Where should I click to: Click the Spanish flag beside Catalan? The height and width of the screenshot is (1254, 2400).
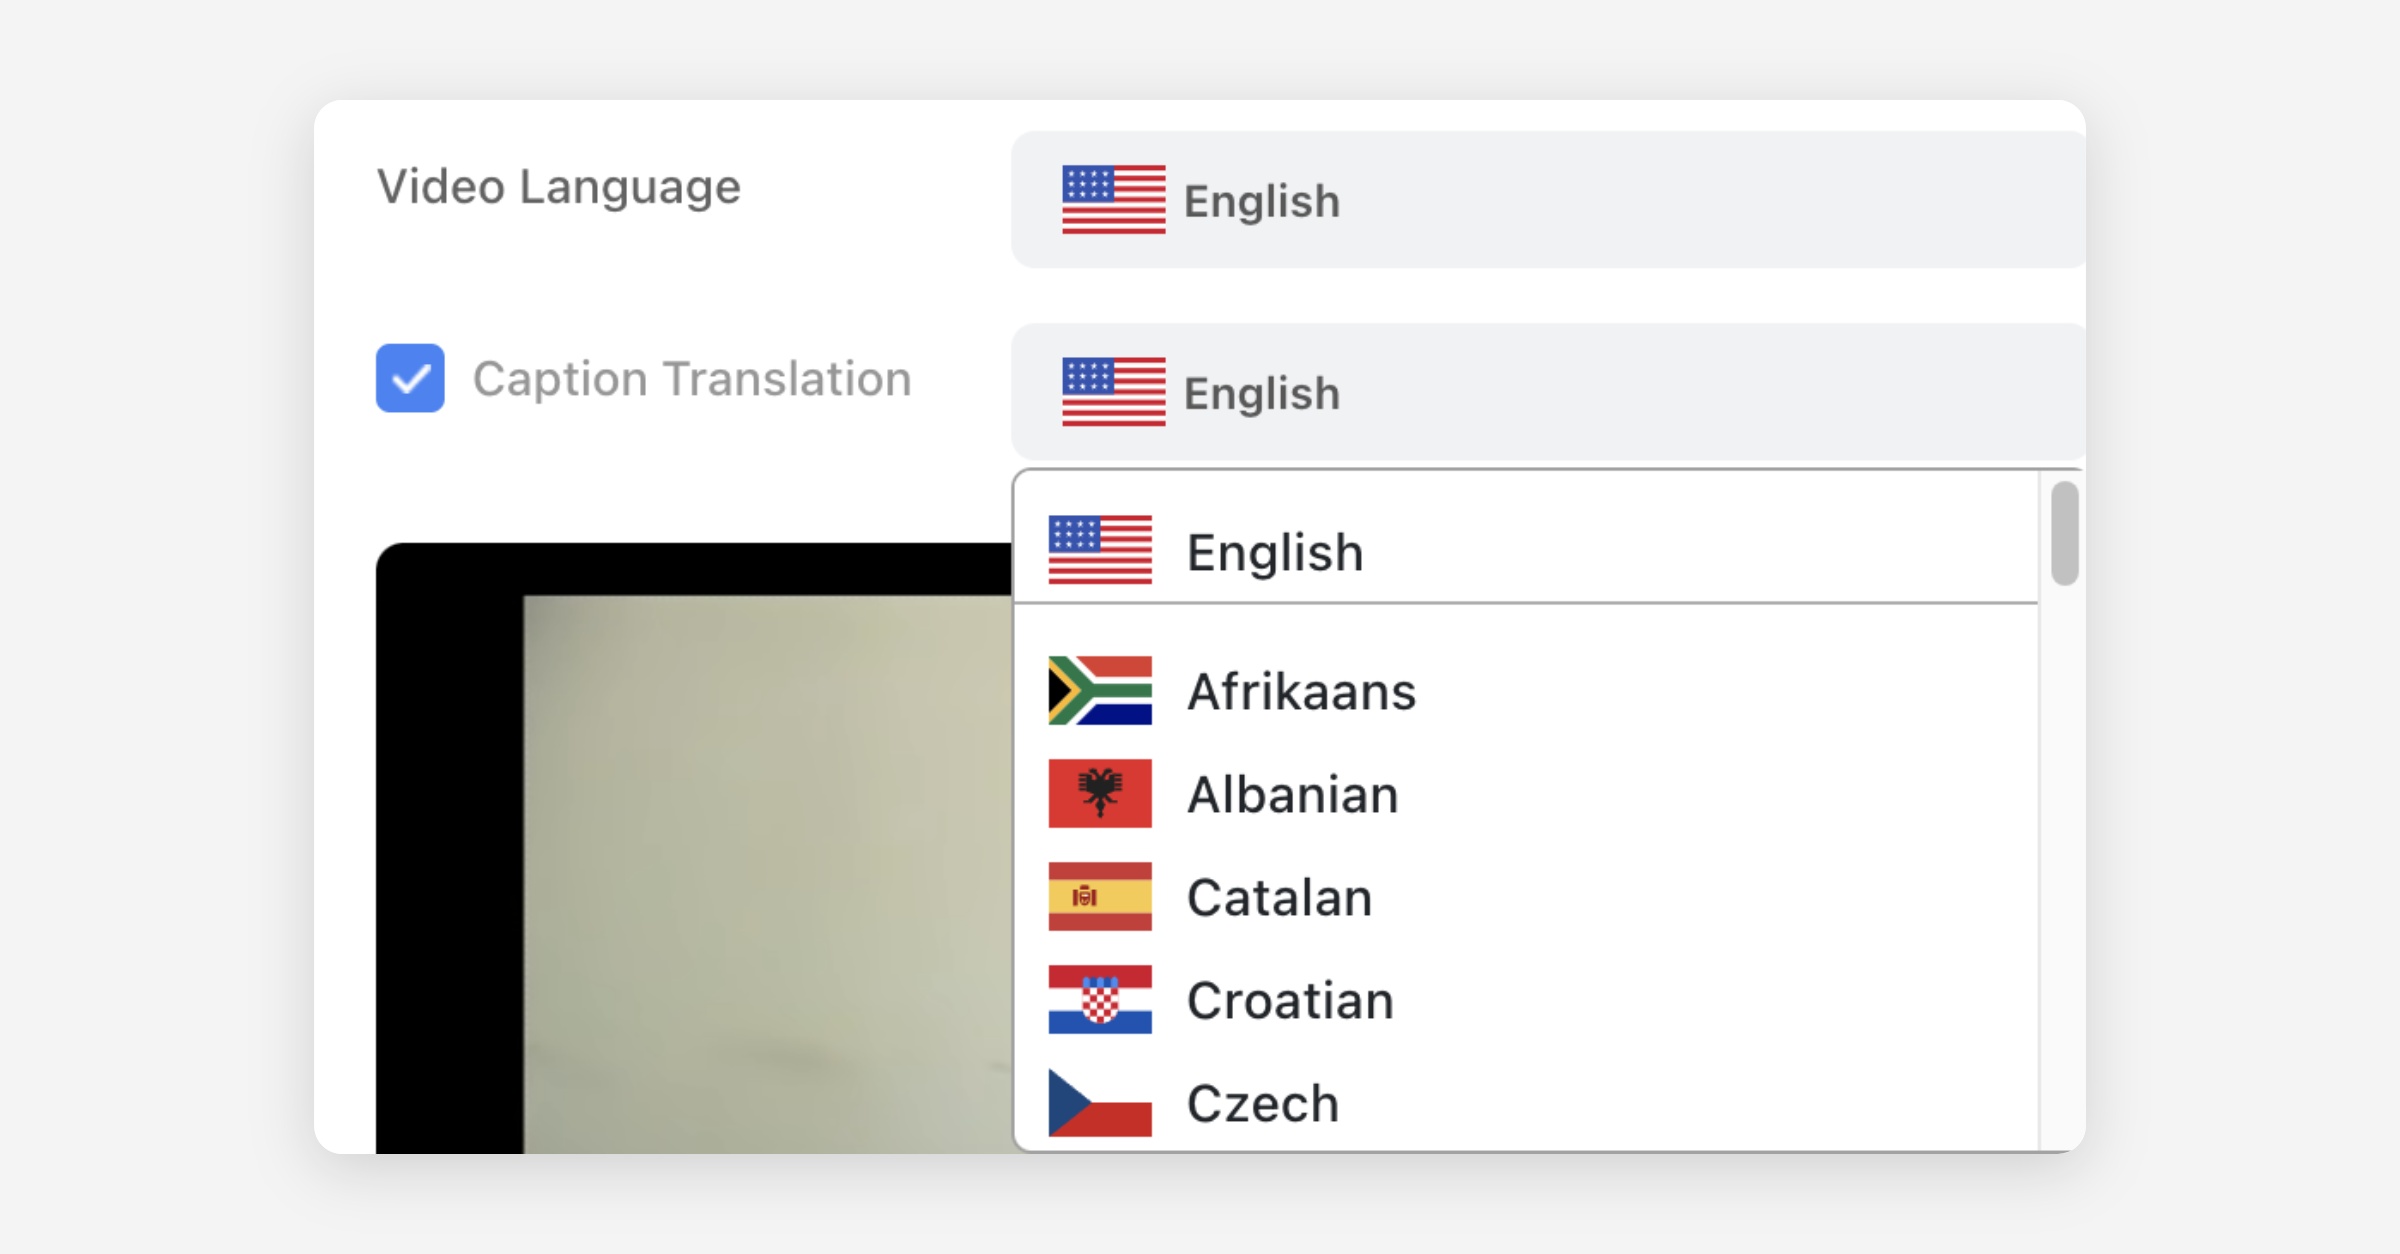pyautogui.click(x=1099, y=897)
